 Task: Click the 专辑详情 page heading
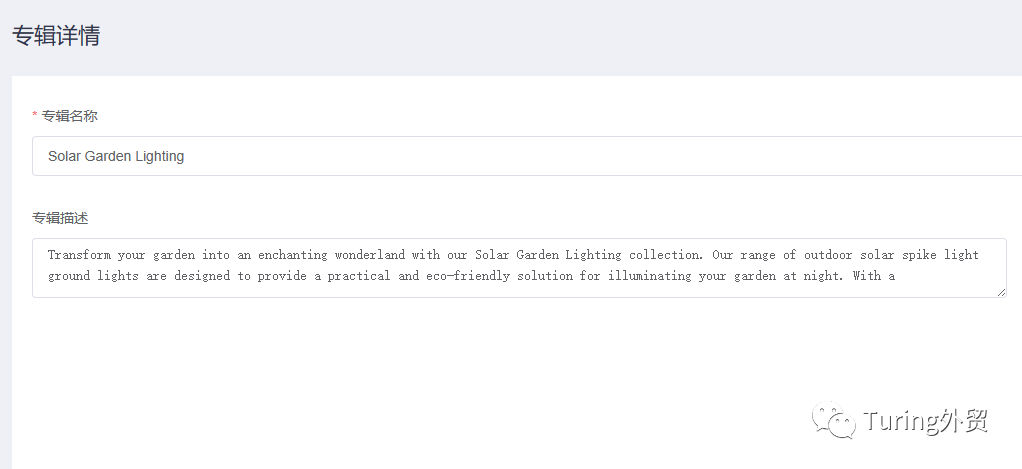[x=56, y=36]
